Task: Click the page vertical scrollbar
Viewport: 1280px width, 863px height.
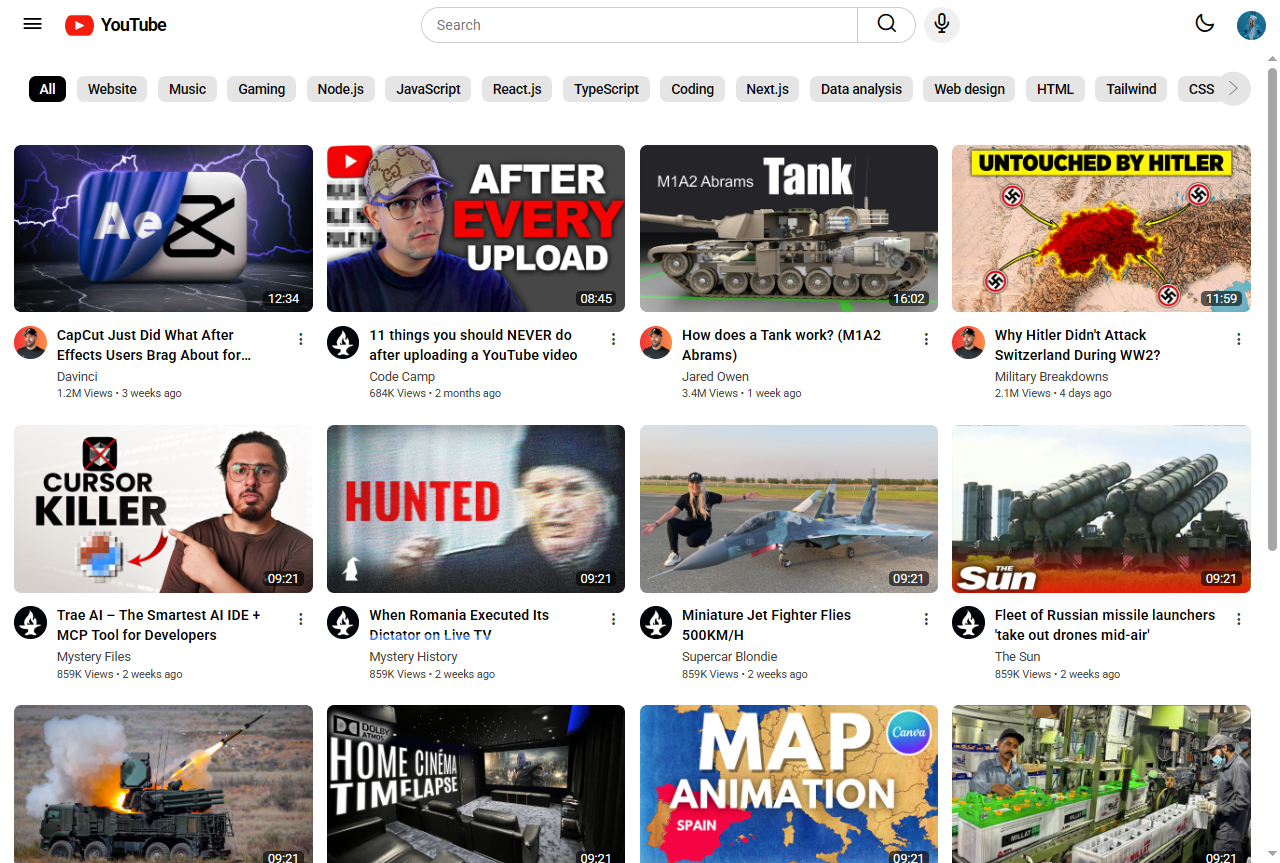Action: [1272, 300]
